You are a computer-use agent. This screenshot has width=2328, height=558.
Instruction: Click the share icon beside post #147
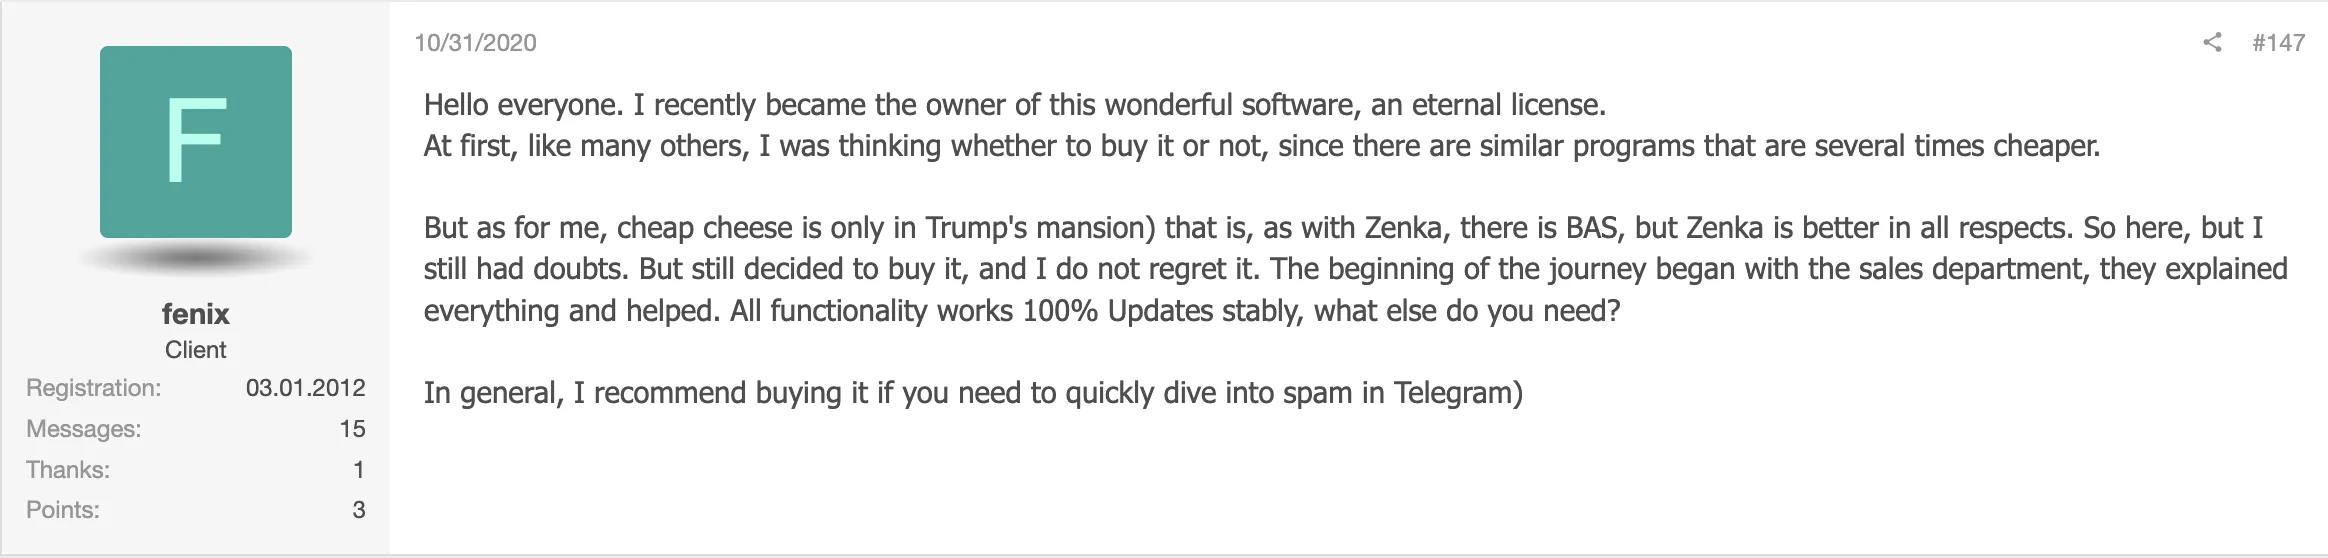pyautogui.click(x=2212, y=42)
